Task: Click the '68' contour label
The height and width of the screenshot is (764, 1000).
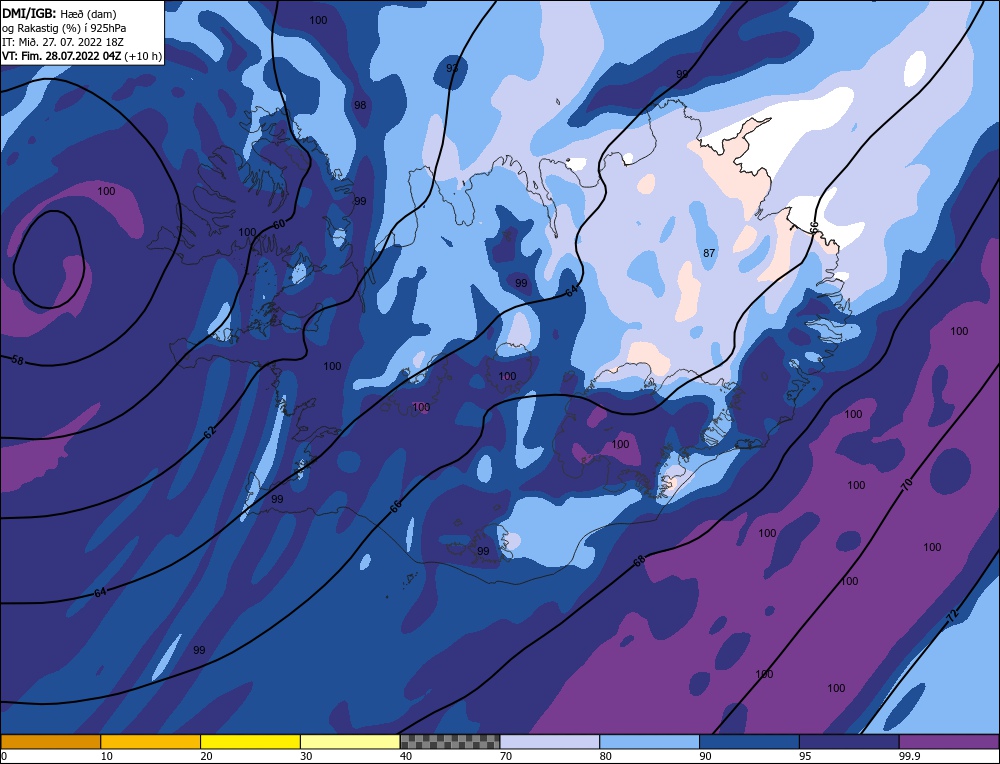Action: coord(639,561)
